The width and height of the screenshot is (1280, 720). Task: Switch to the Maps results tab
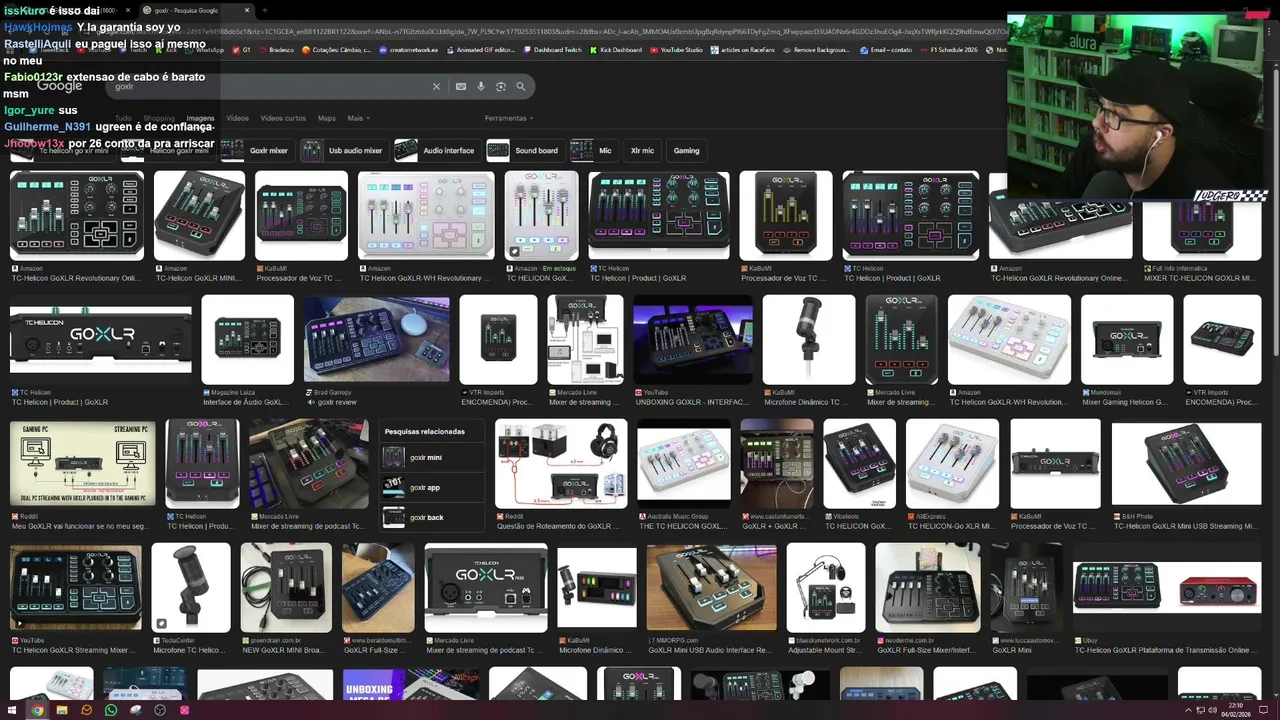click(327, 118)
